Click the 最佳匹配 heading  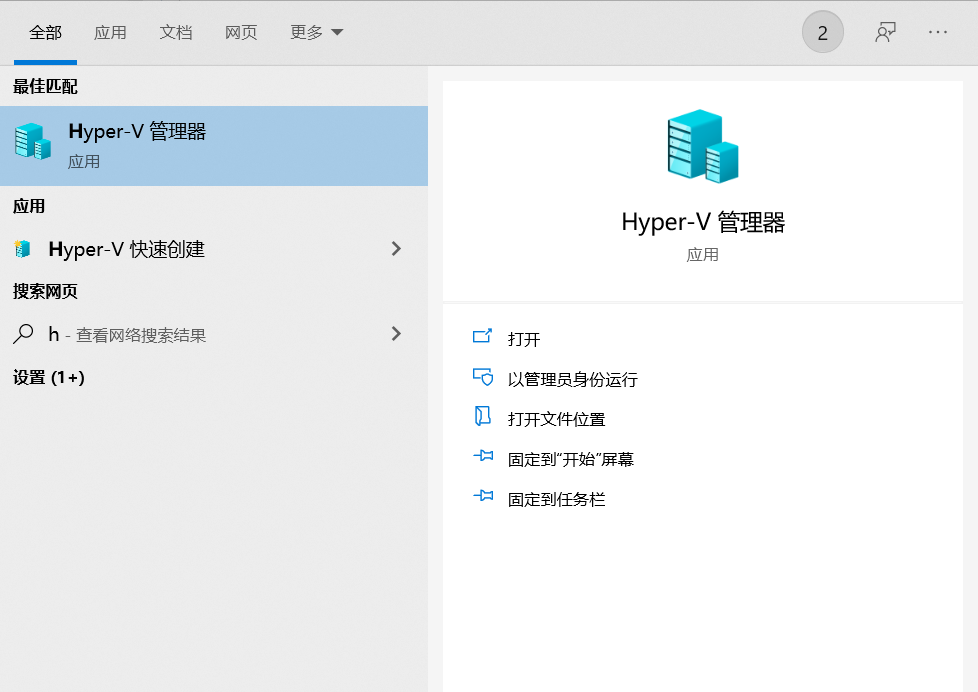click(45, 87)
